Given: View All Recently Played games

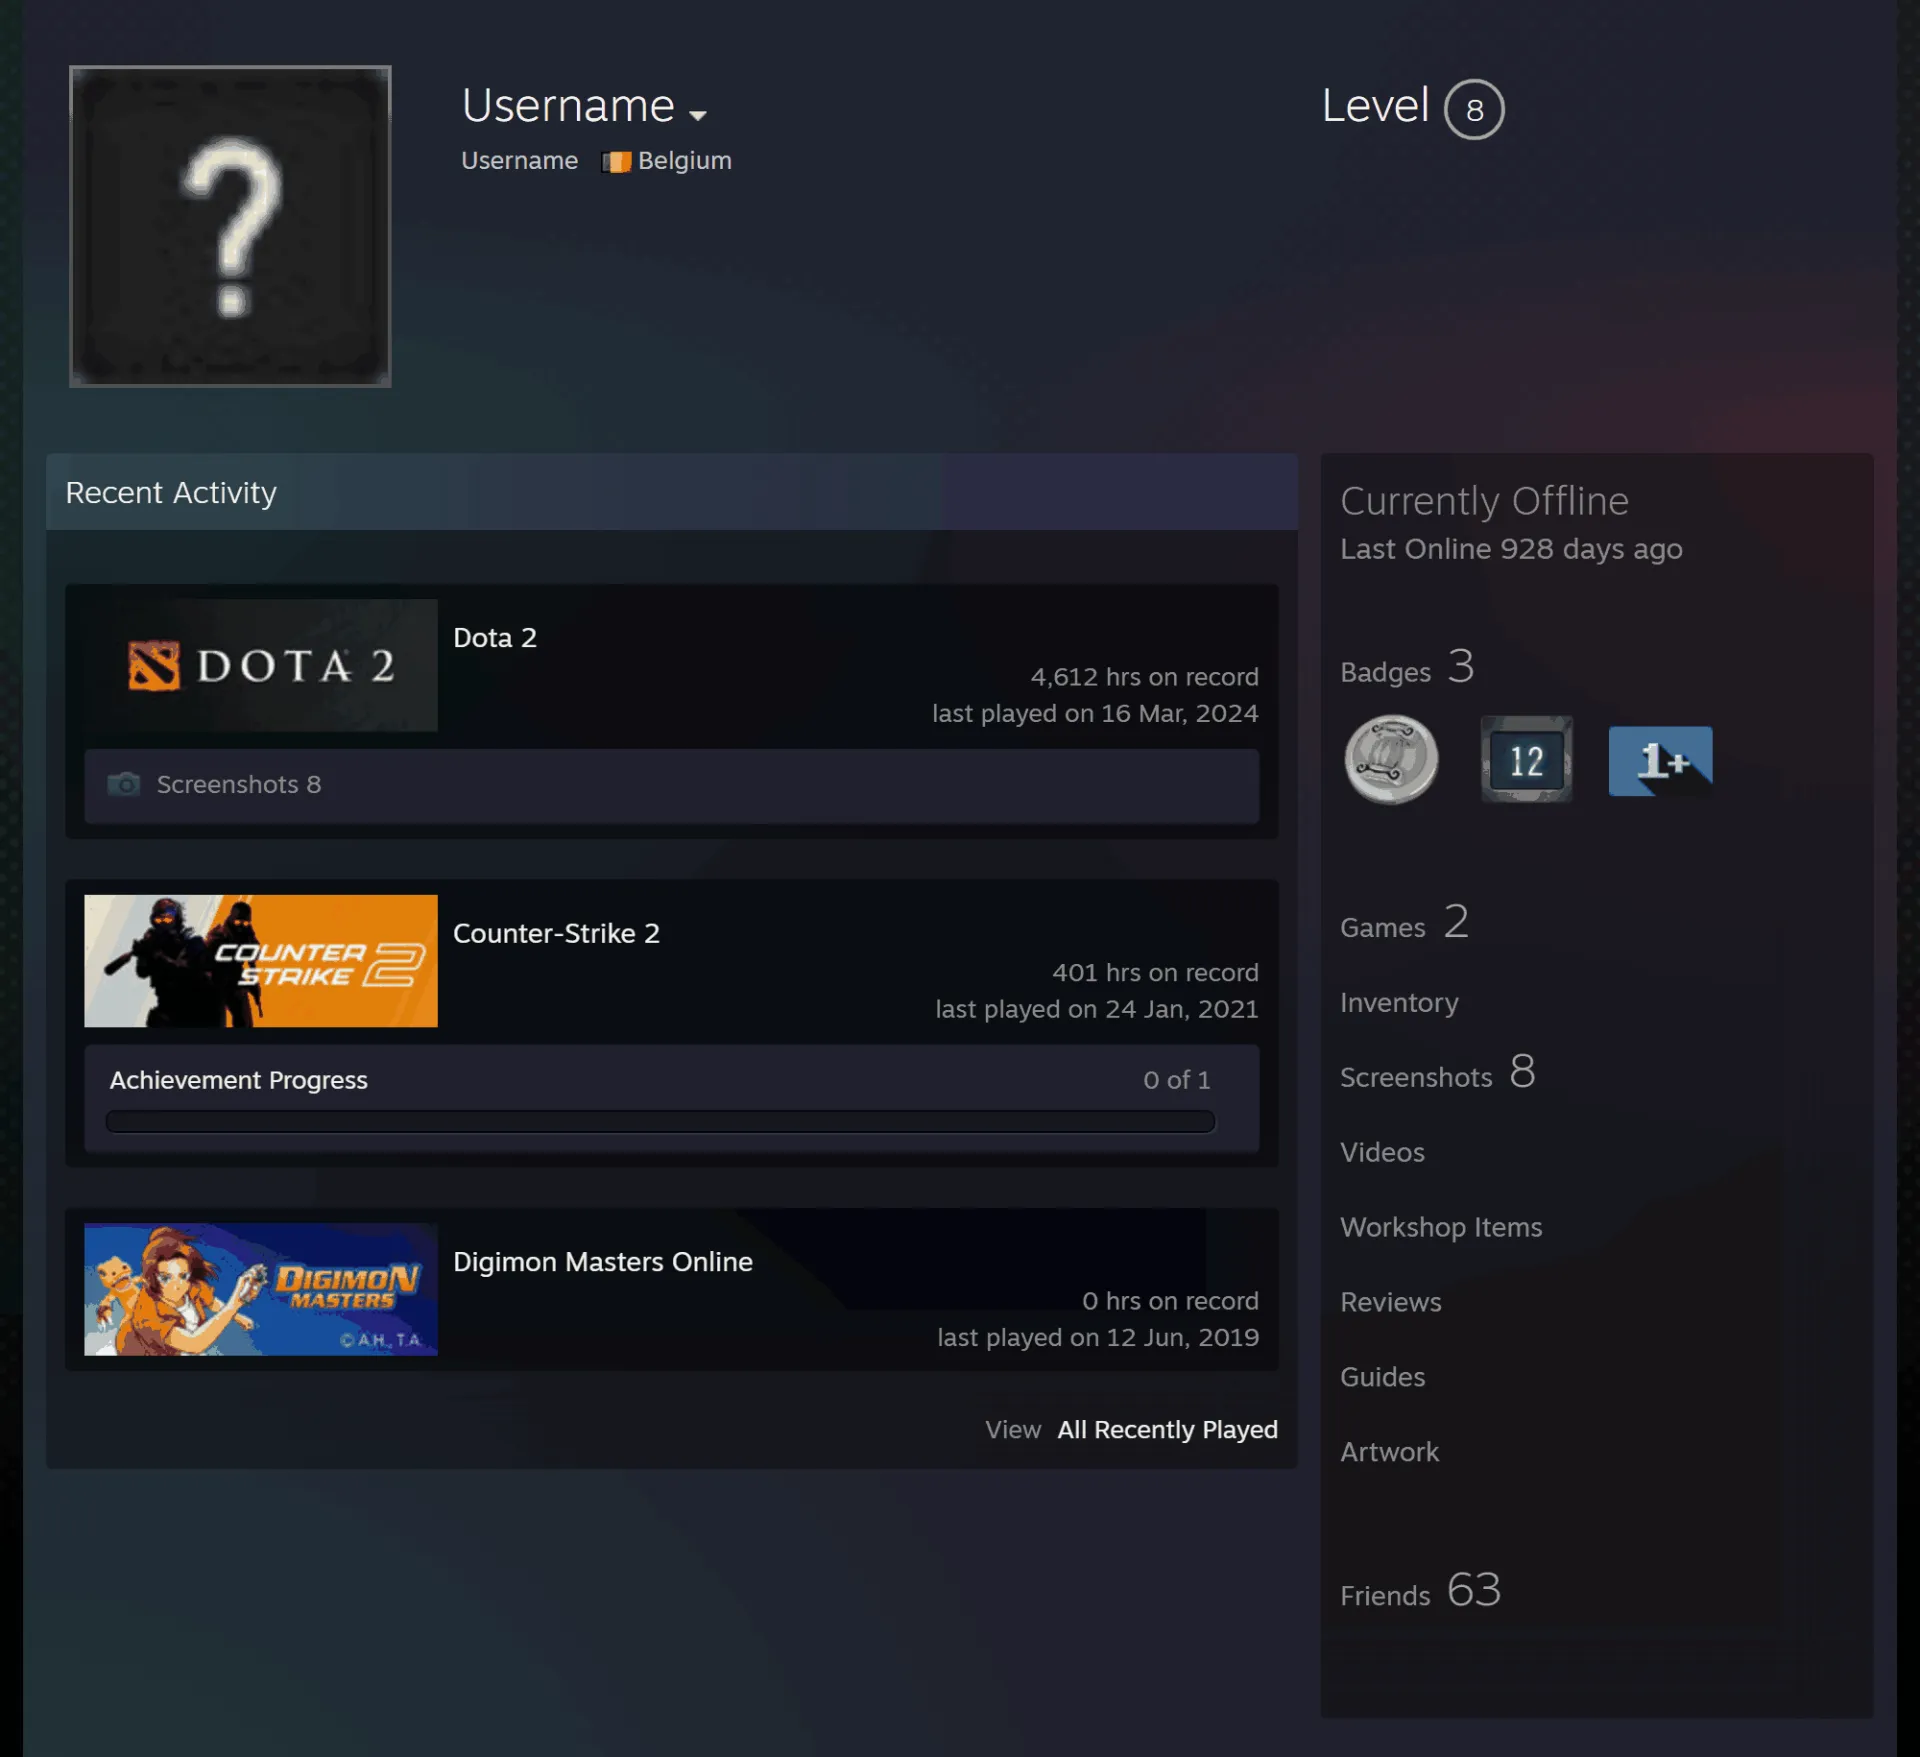Looking at the screenshot, I should pyautogui.click(x=1168, y=1429).
